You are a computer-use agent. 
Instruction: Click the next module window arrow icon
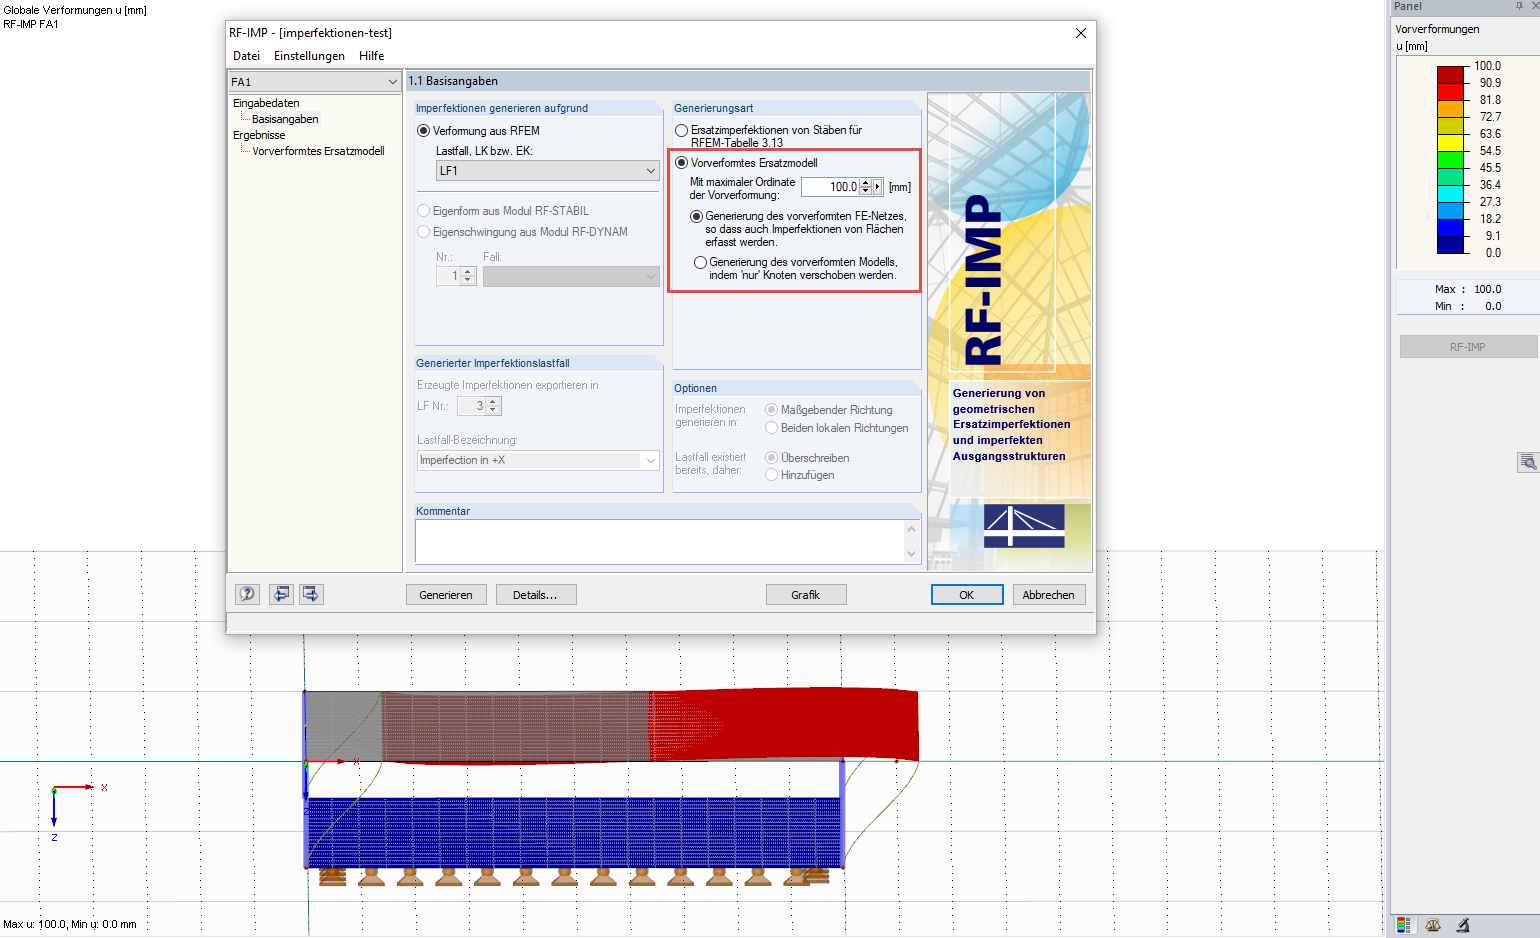click(311, 594)
